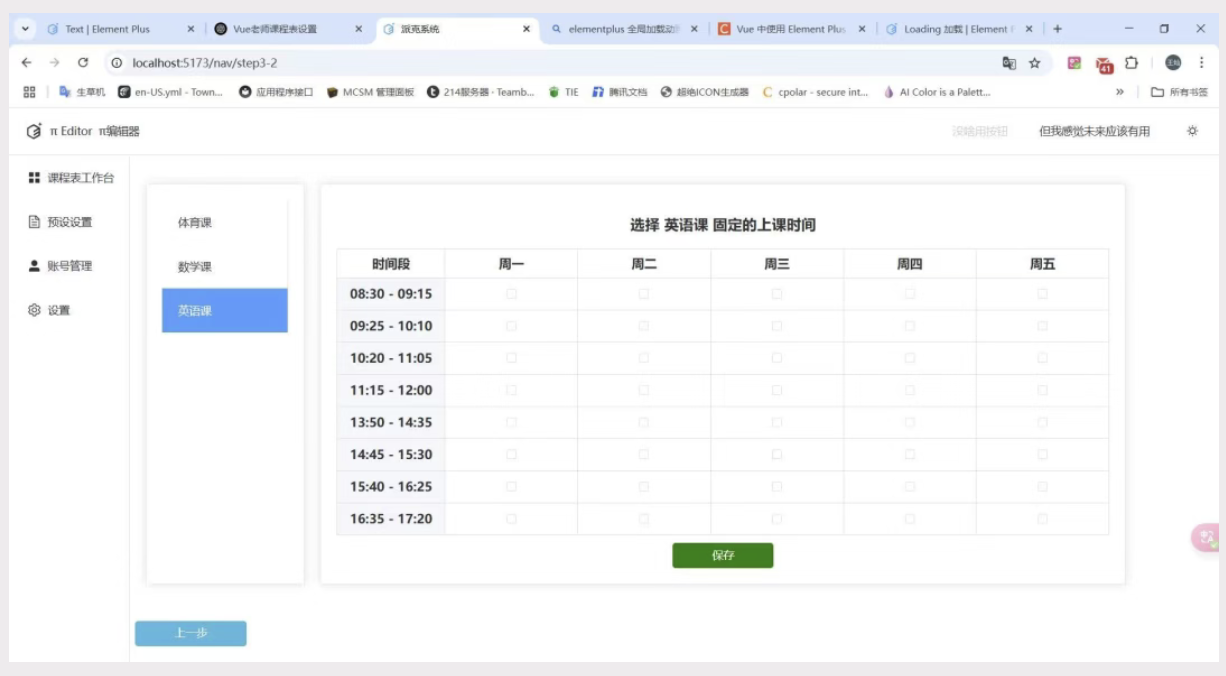This screenshot has width=1226, height=676.
Task: Check 周二 at 16:35 - 17:20
Action: 644,518
